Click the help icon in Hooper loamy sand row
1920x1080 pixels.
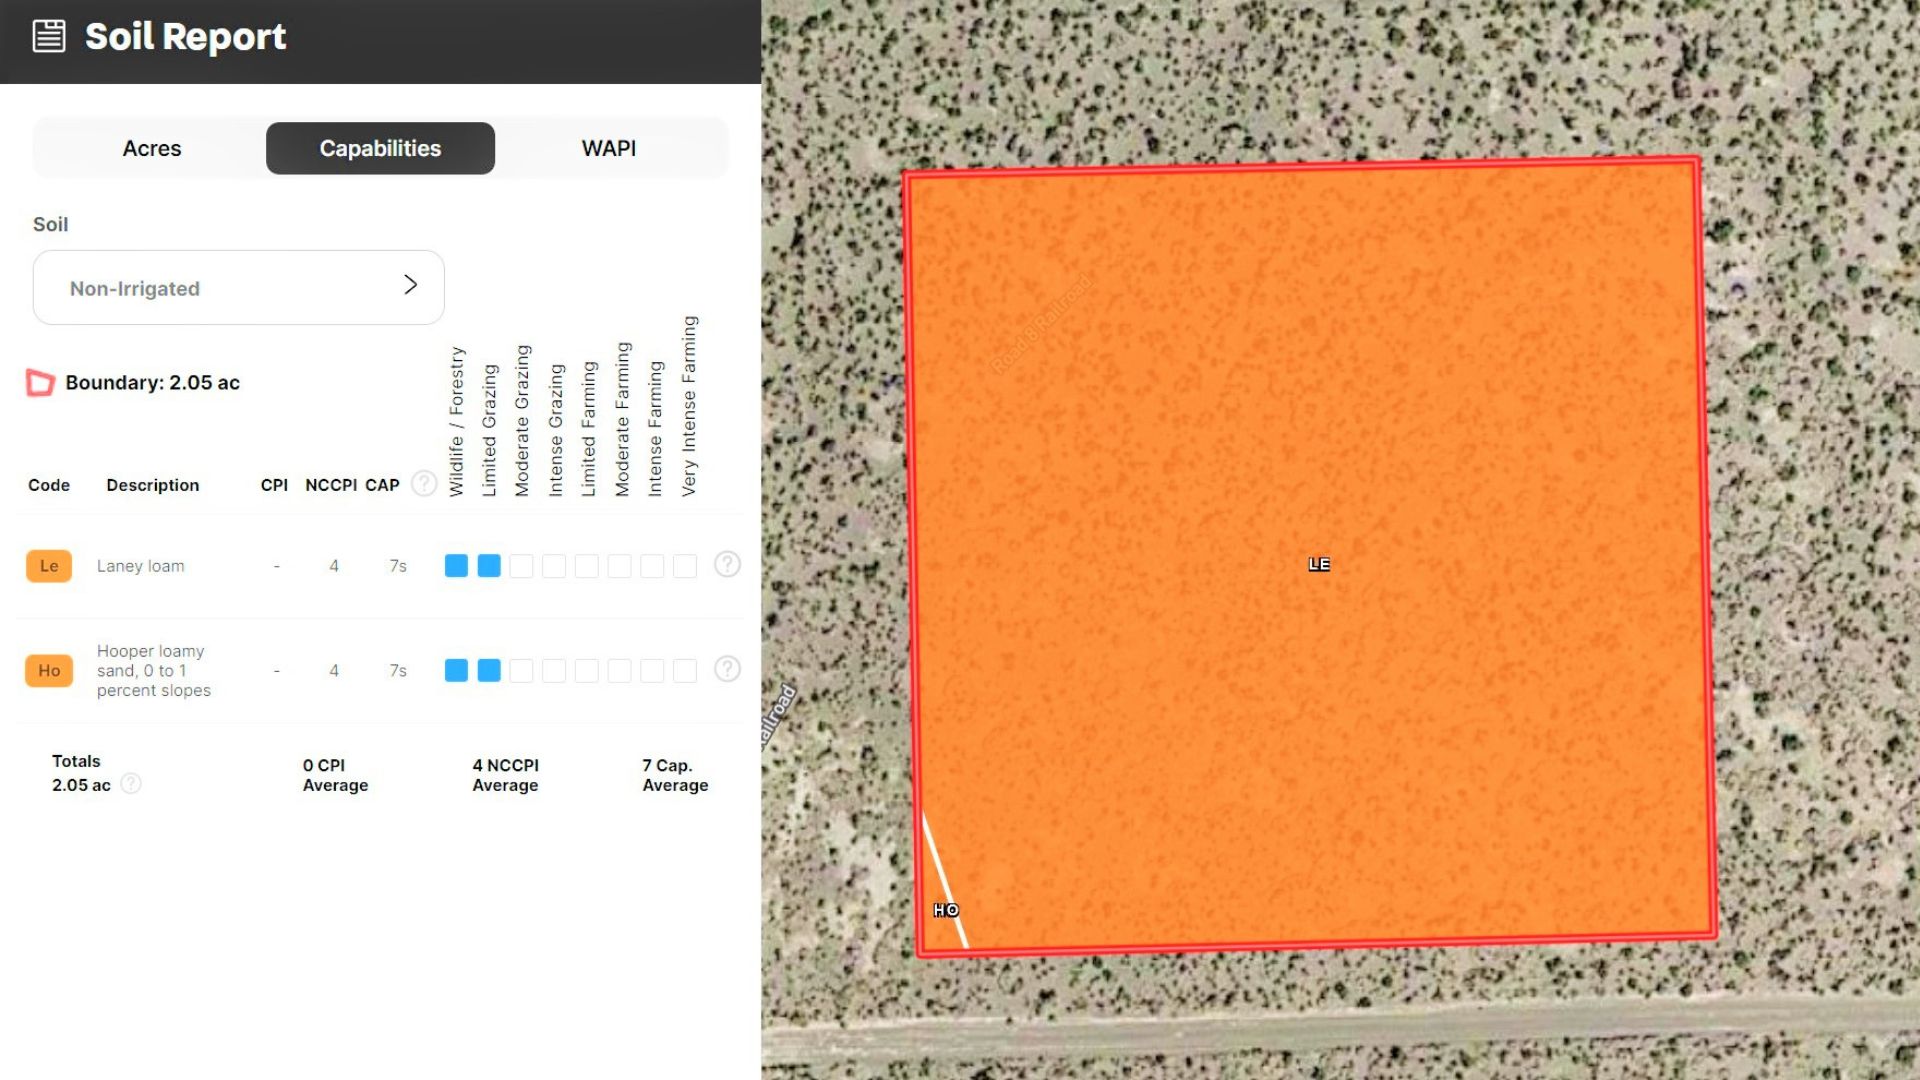click(x=727, y=669)
